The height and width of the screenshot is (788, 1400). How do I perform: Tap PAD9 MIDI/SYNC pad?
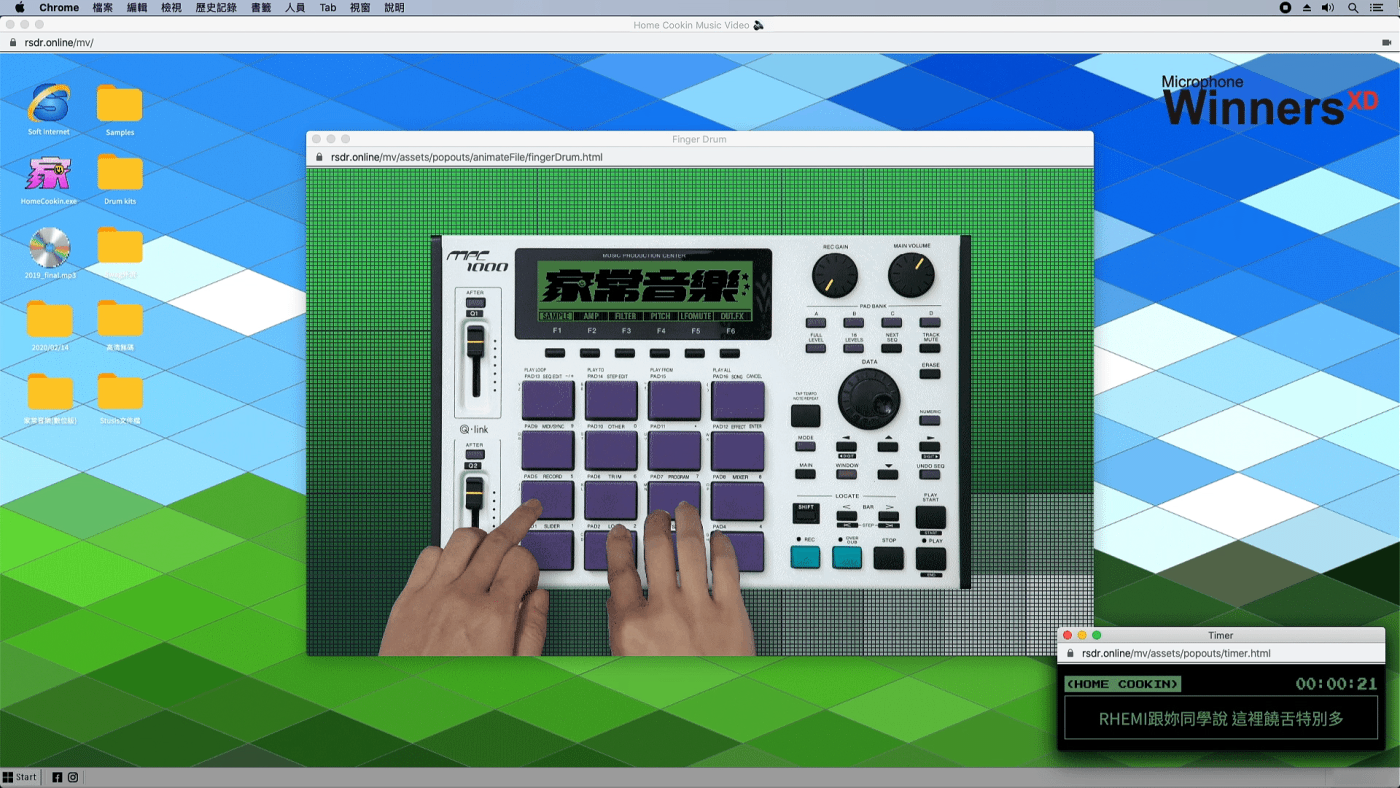point(547,451)
